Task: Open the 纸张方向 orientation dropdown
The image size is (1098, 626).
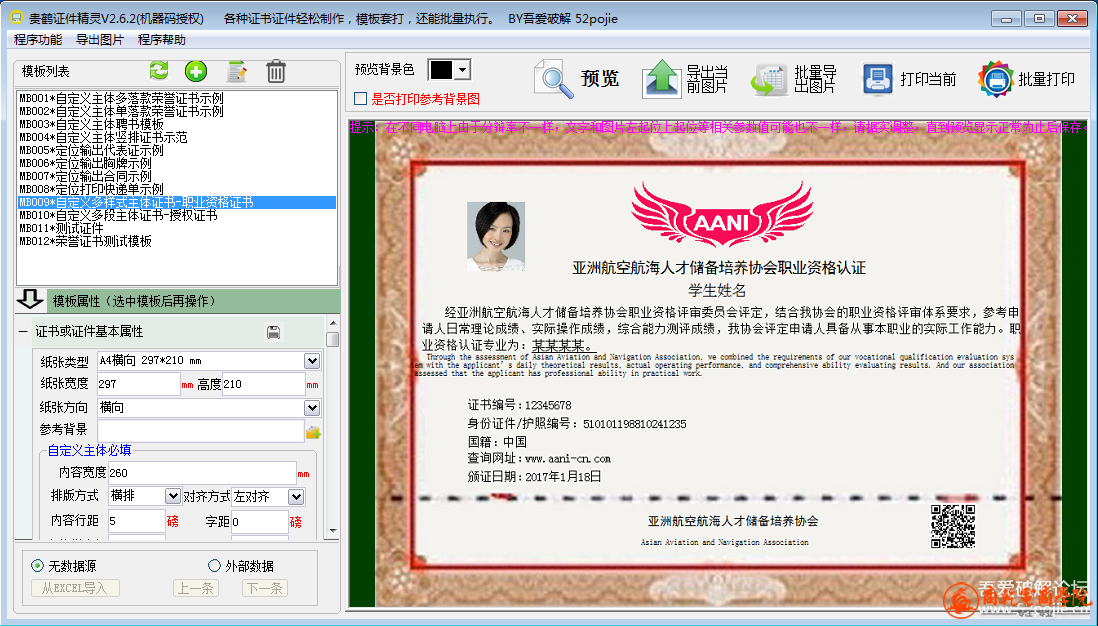Action: (x=312, y=408)
